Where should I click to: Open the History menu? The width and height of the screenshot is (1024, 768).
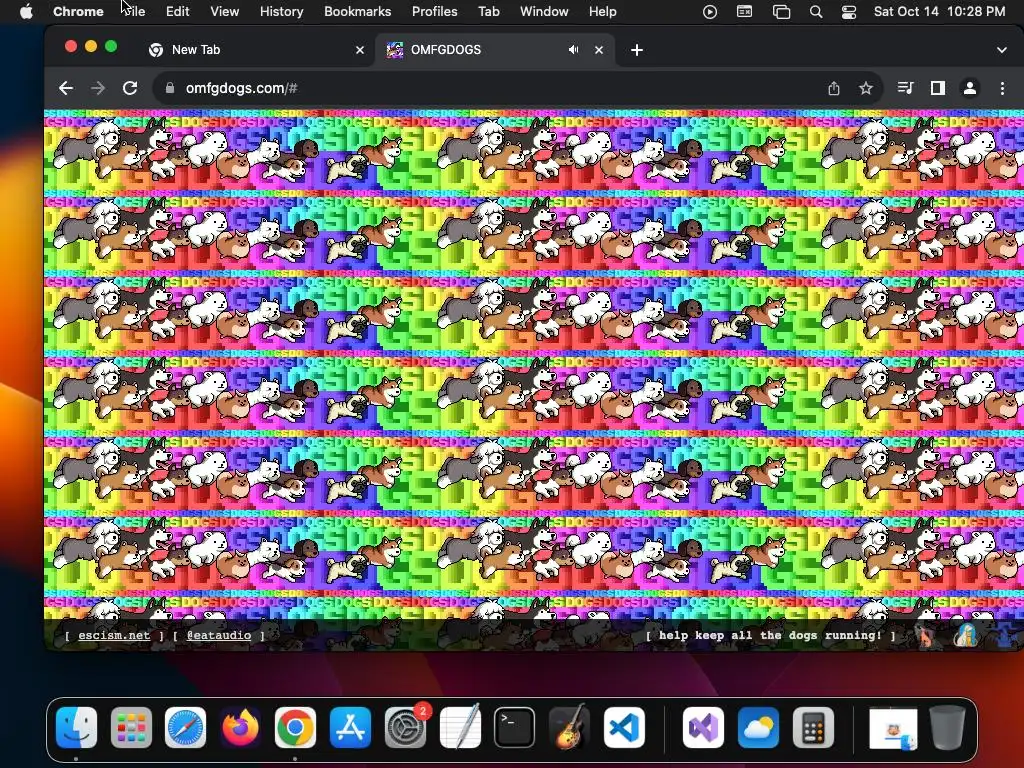[x=281, y=11]
